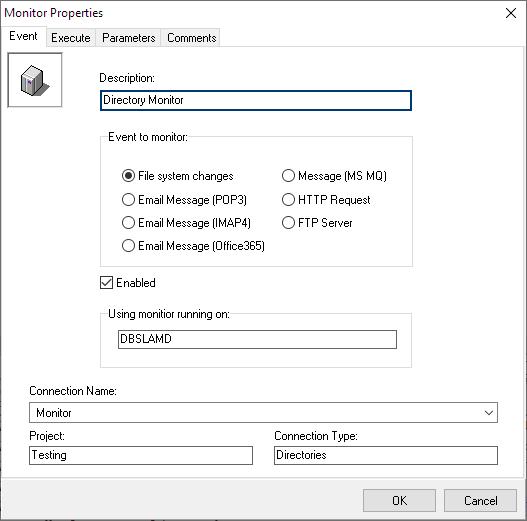Viewport: 527px width, 521px height.
Task: Click the Connection Type field showing Directories
Action: [x=386, y=455]
